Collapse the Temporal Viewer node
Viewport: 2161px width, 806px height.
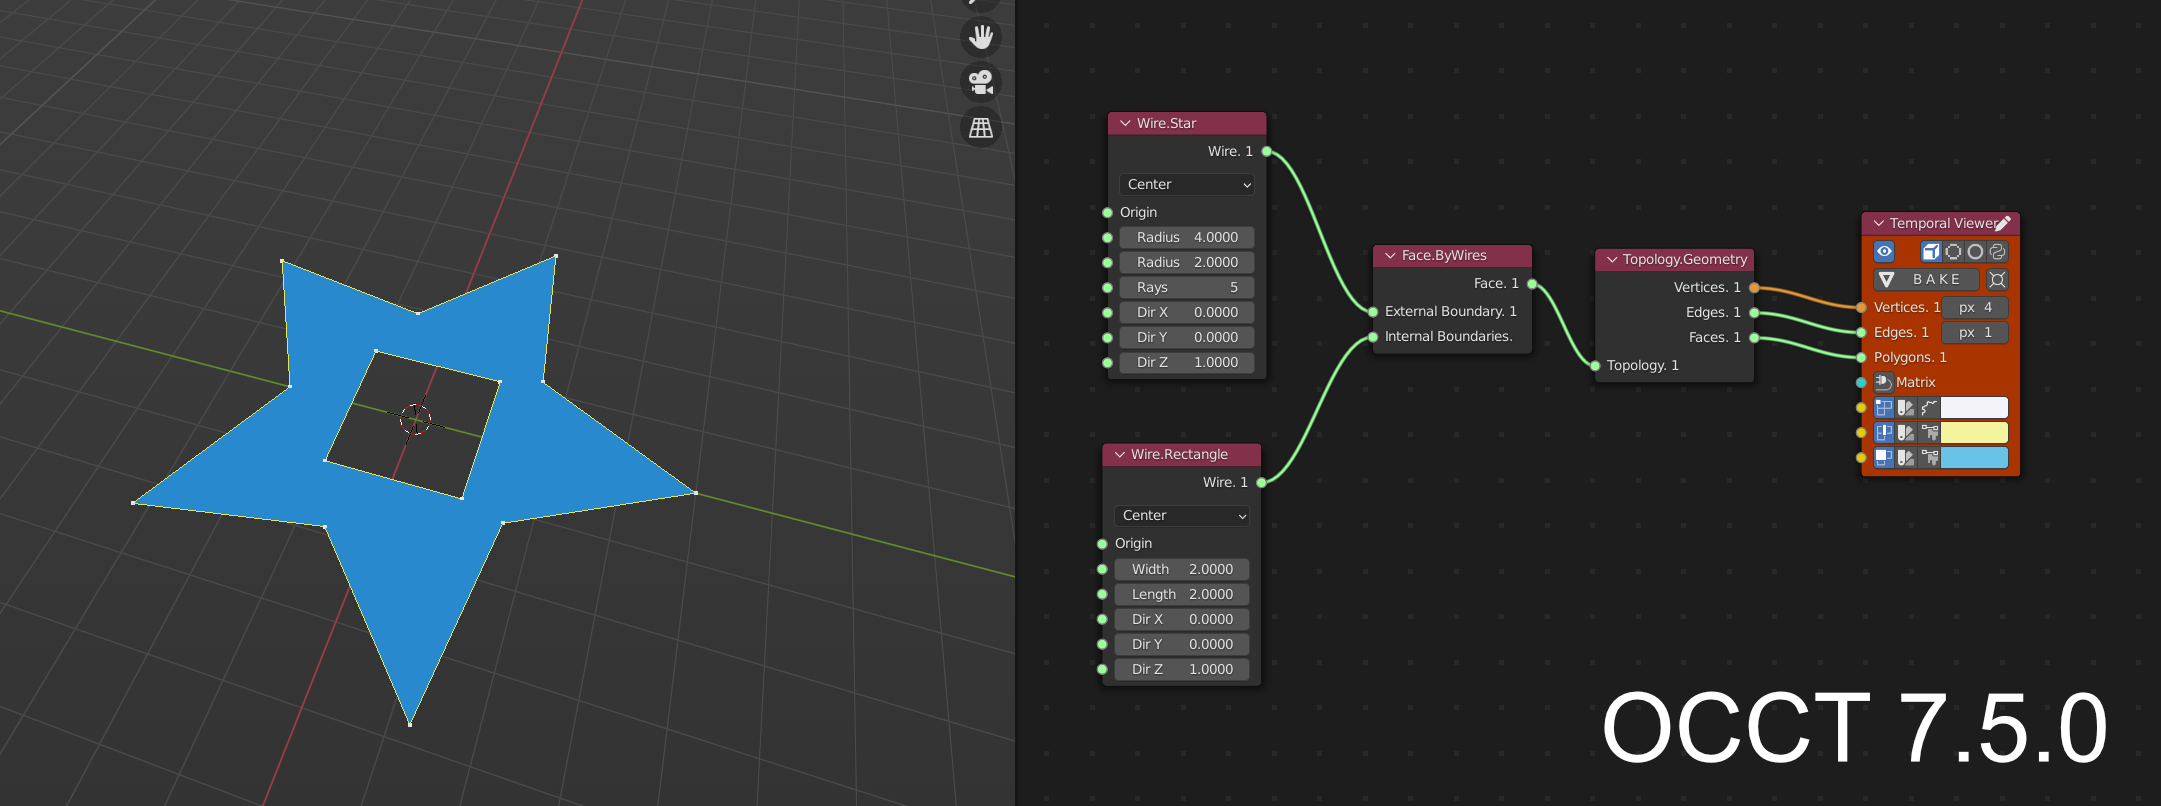1879,224
